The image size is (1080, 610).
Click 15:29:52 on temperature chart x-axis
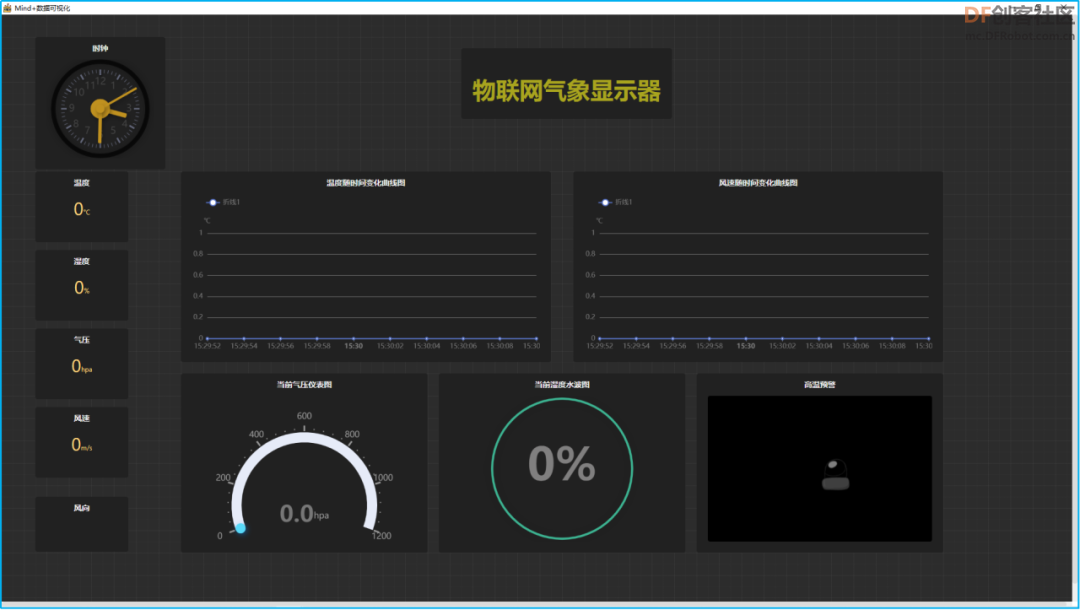[207, 346]
